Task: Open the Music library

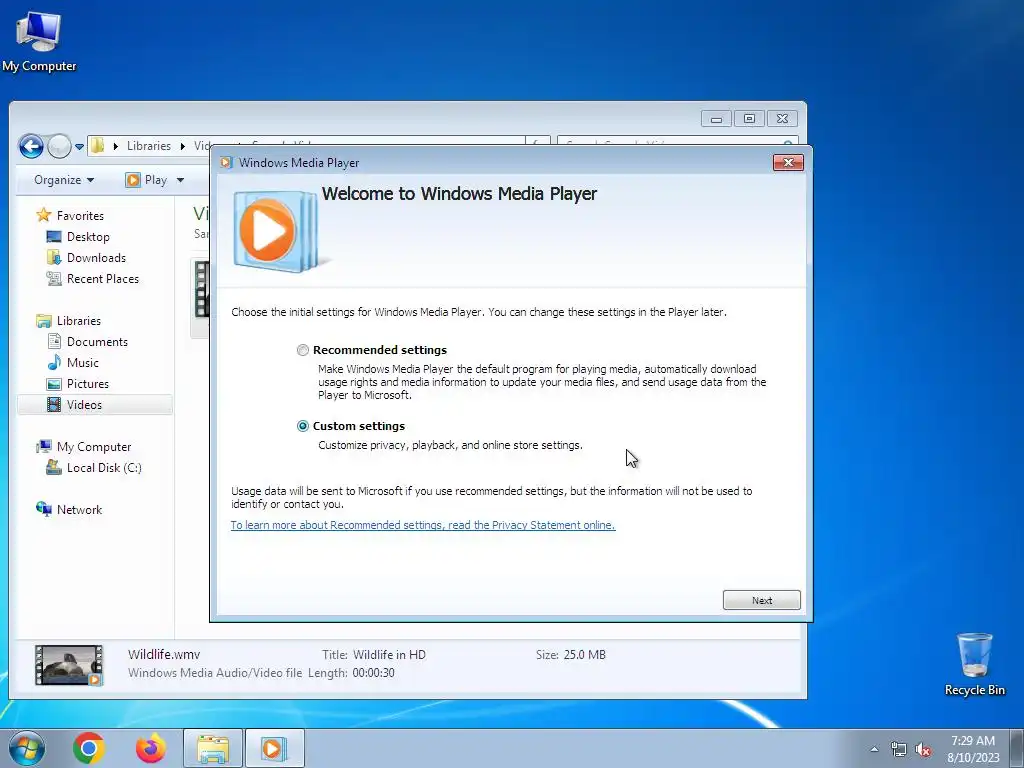Action: 82,362
